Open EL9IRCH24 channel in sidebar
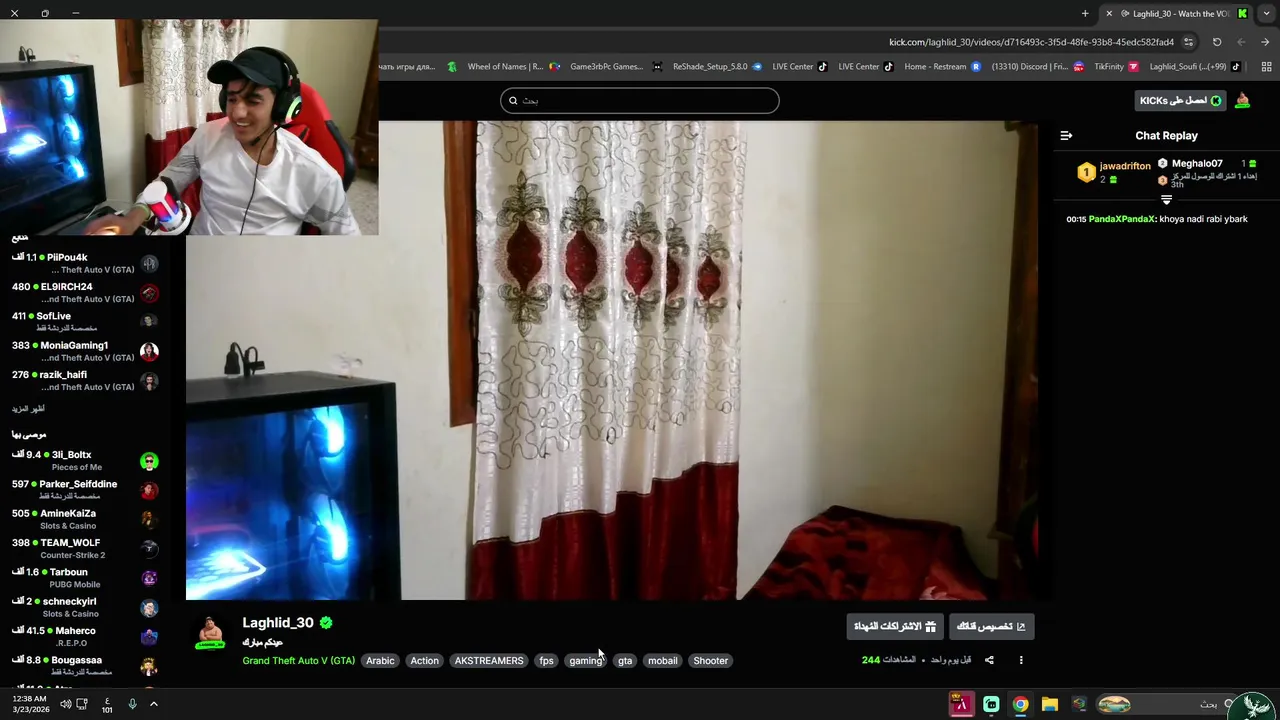The image size is (1280, 720). point(85,292)
